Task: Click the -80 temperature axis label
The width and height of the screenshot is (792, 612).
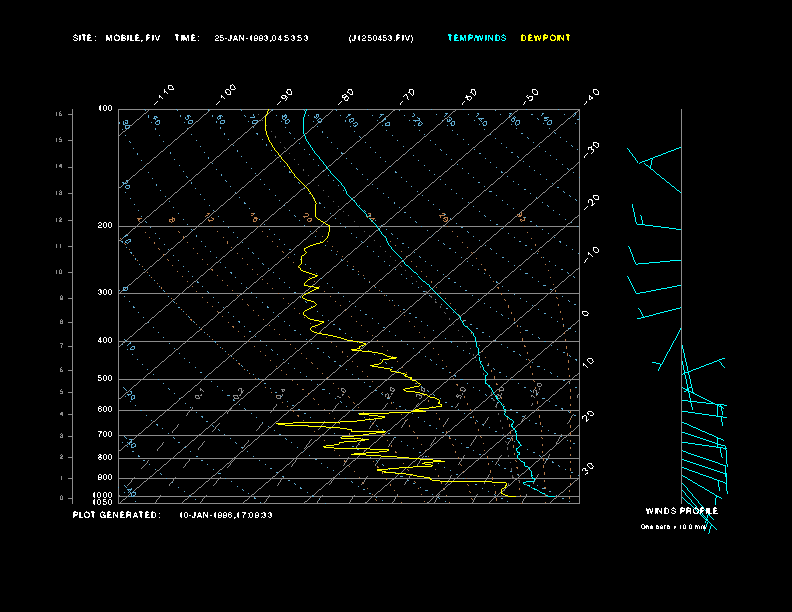Action: [346, 96]
